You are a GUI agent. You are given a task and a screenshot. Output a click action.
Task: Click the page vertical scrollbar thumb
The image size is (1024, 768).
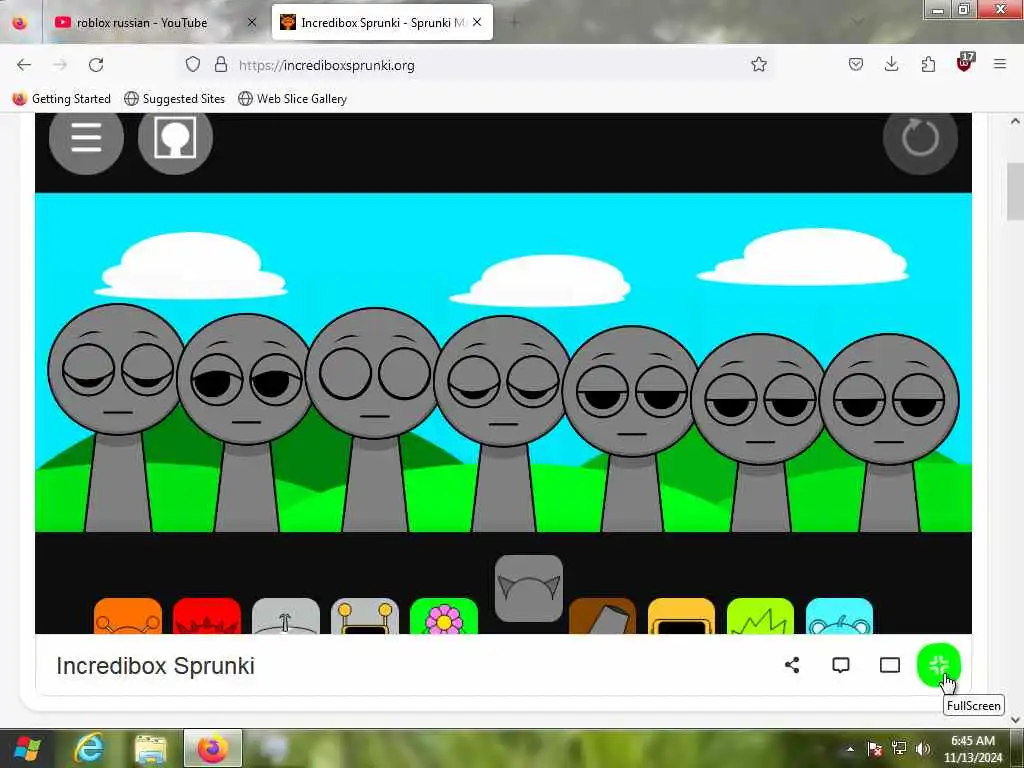point(1015,192)
